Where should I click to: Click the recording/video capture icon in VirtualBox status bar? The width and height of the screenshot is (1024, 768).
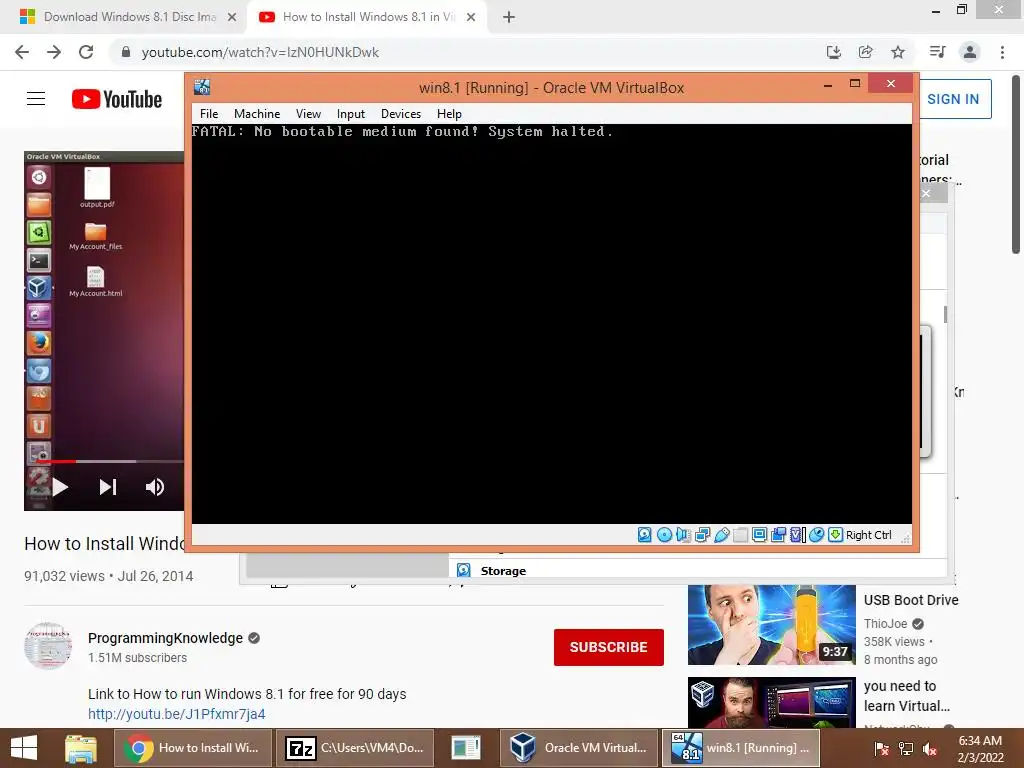point(778,535)
